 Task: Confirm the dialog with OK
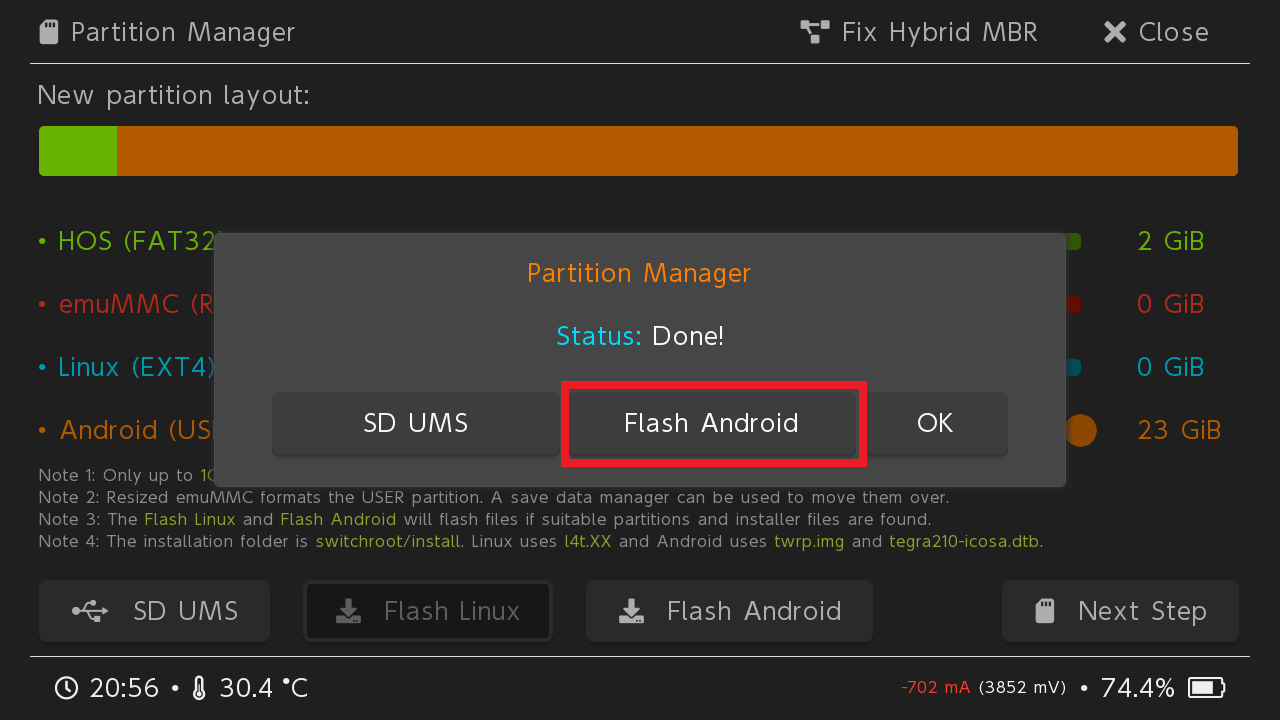point(935,423)
